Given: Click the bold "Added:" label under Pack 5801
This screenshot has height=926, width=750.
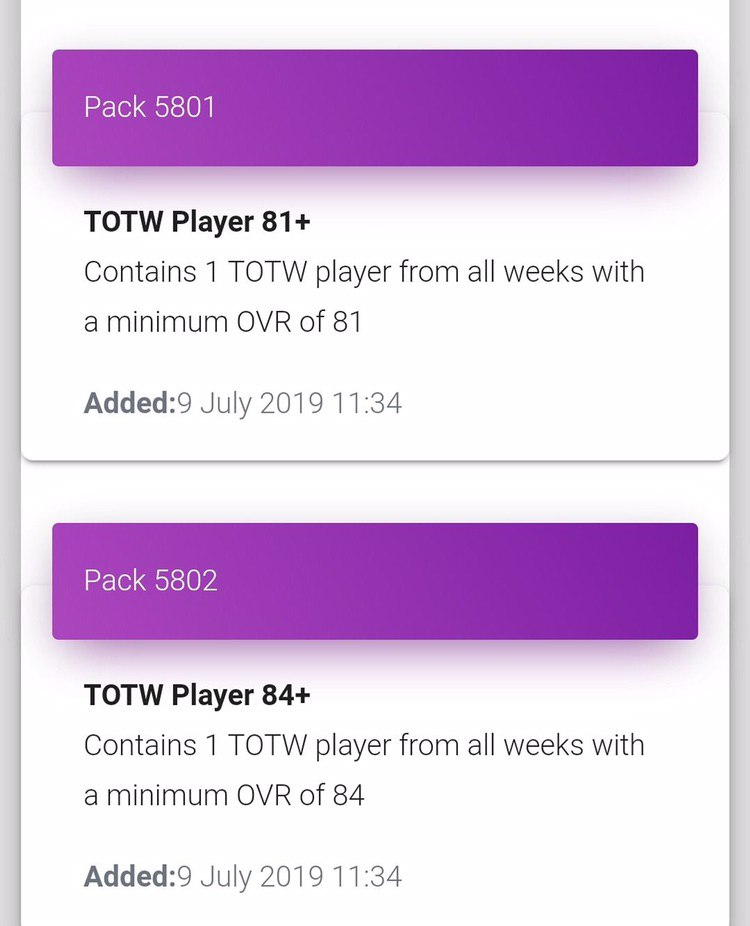Looking at the screenshot, I should 130,404.
